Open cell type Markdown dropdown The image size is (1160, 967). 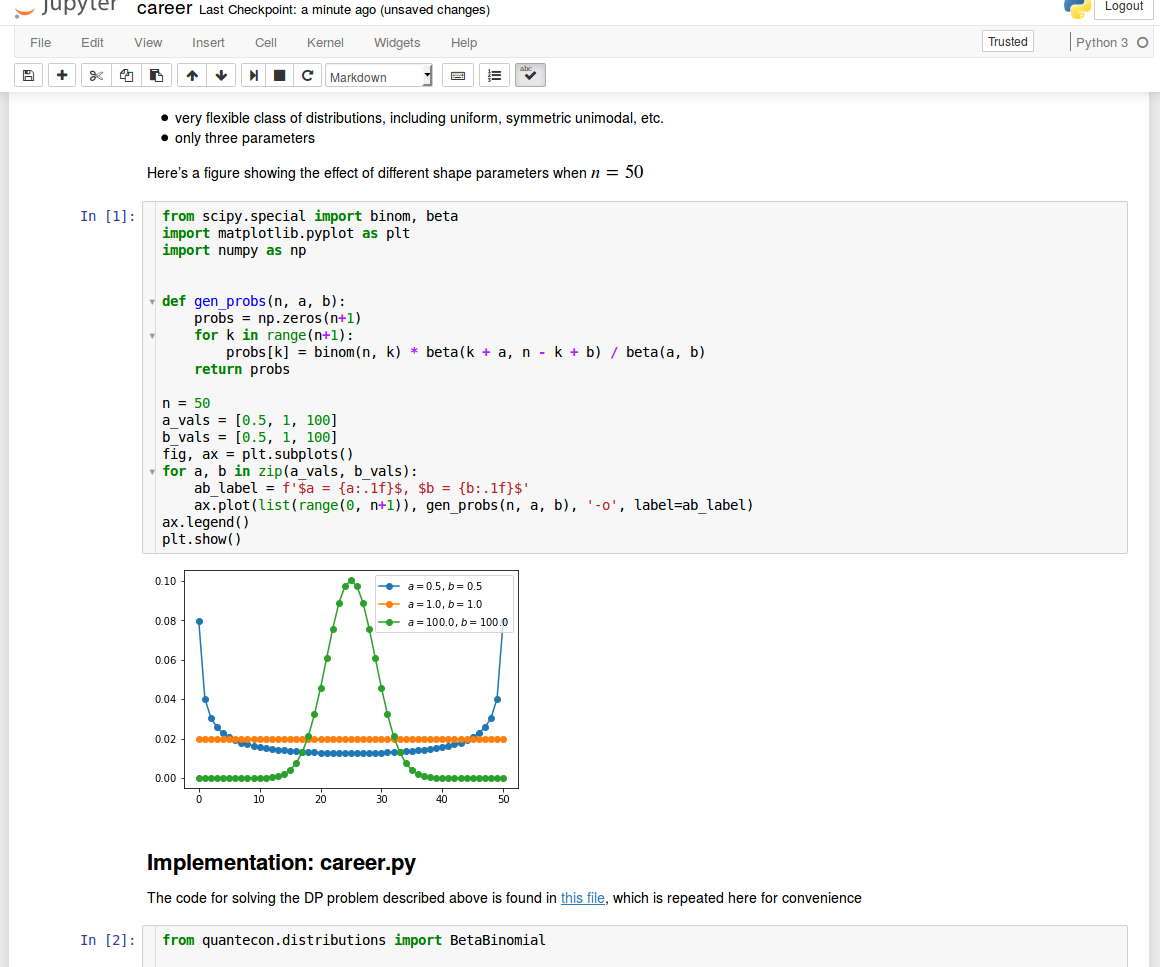379,76
